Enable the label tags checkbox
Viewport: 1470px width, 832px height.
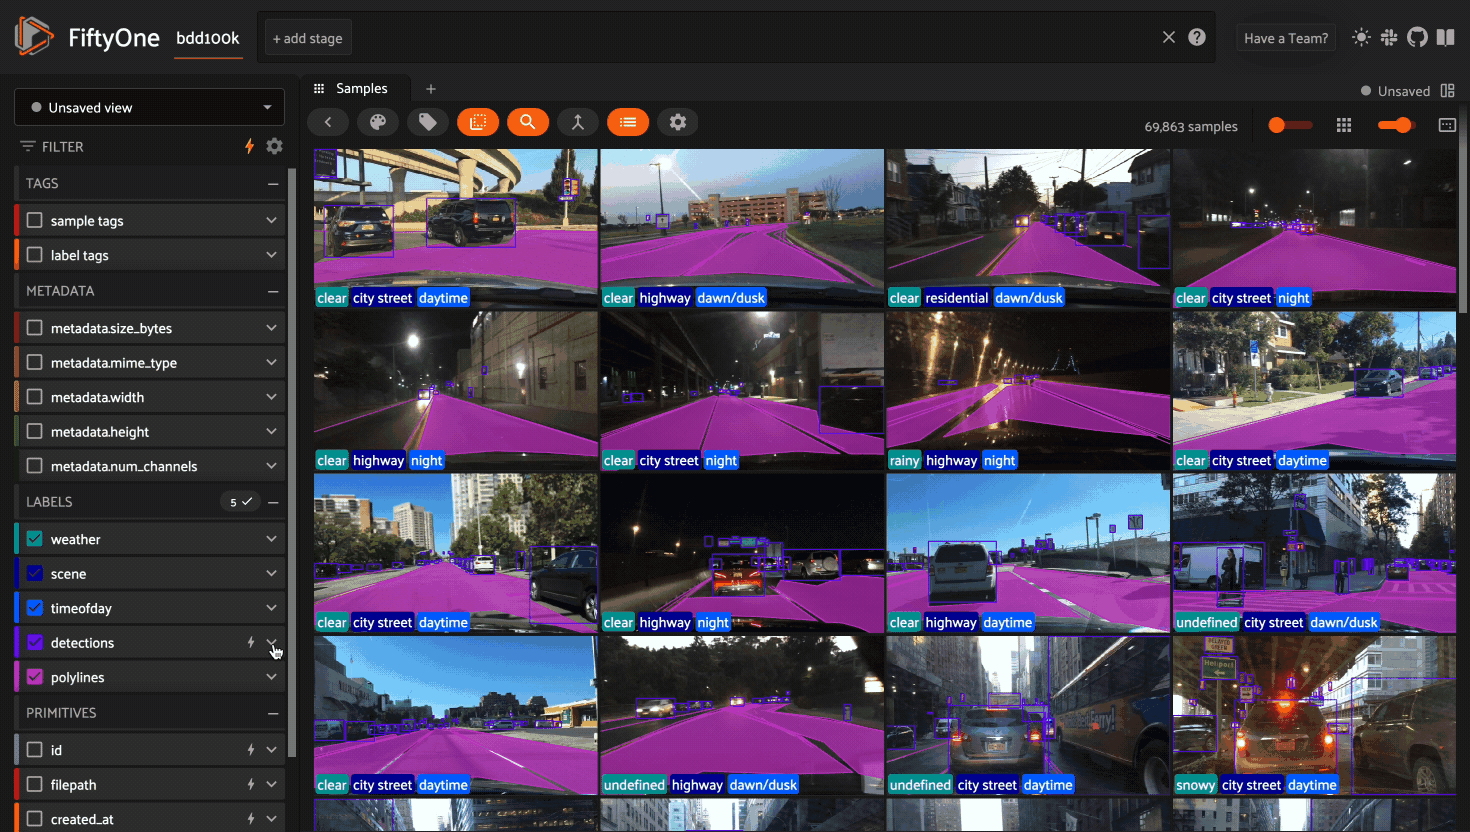pos(35,255)
